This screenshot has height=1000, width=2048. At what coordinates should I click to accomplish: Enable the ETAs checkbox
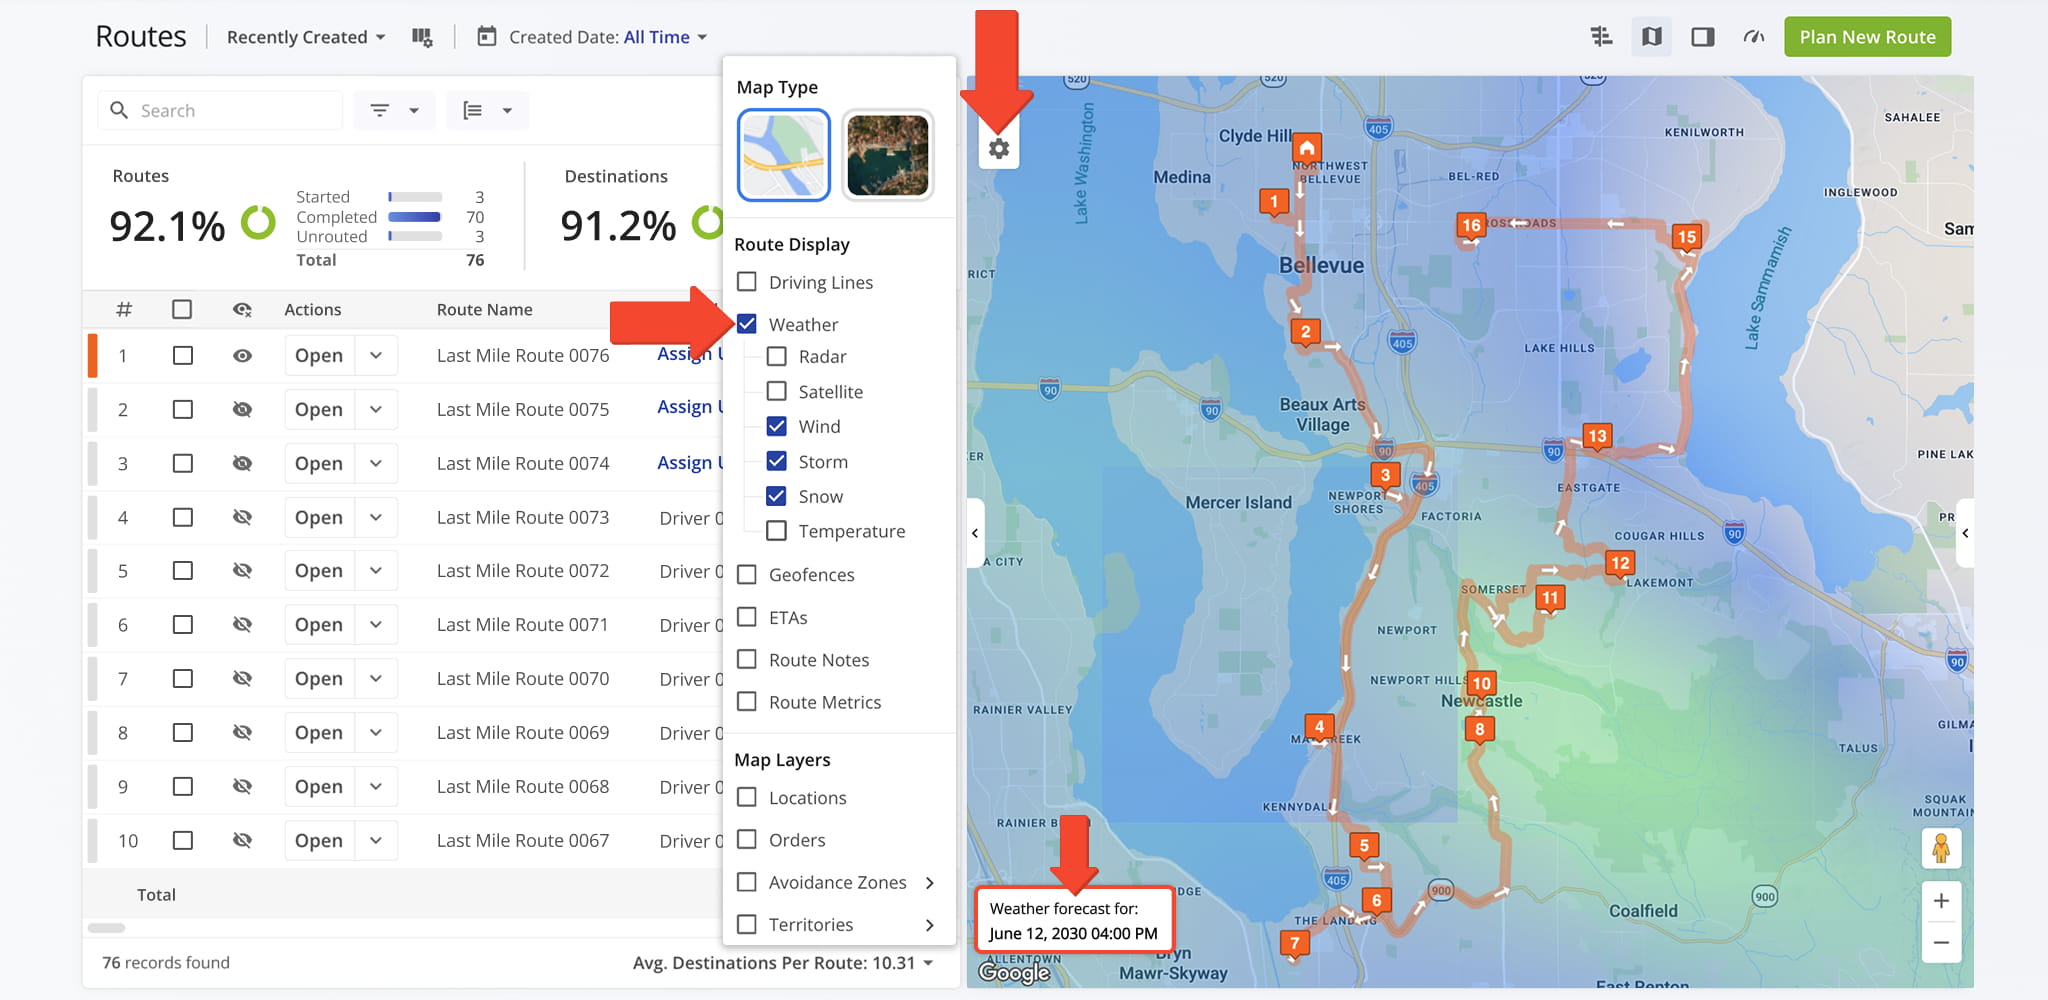747,617
